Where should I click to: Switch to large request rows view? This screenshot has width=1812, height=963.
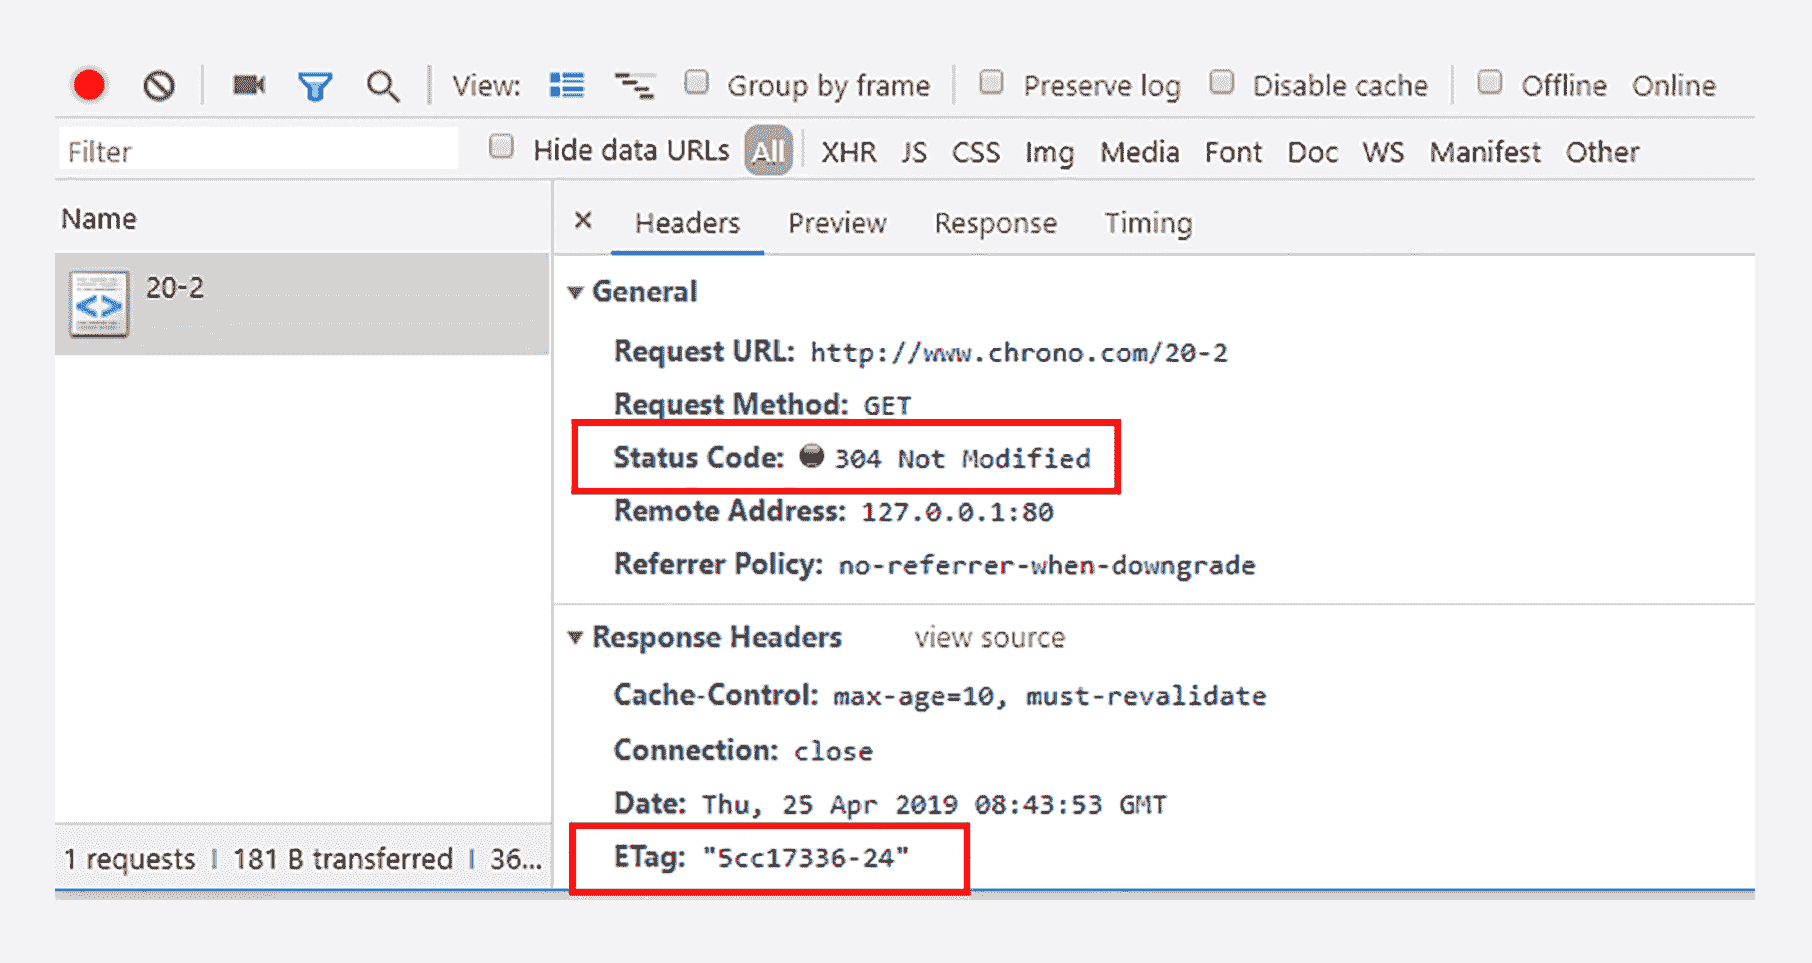(567, 85)
